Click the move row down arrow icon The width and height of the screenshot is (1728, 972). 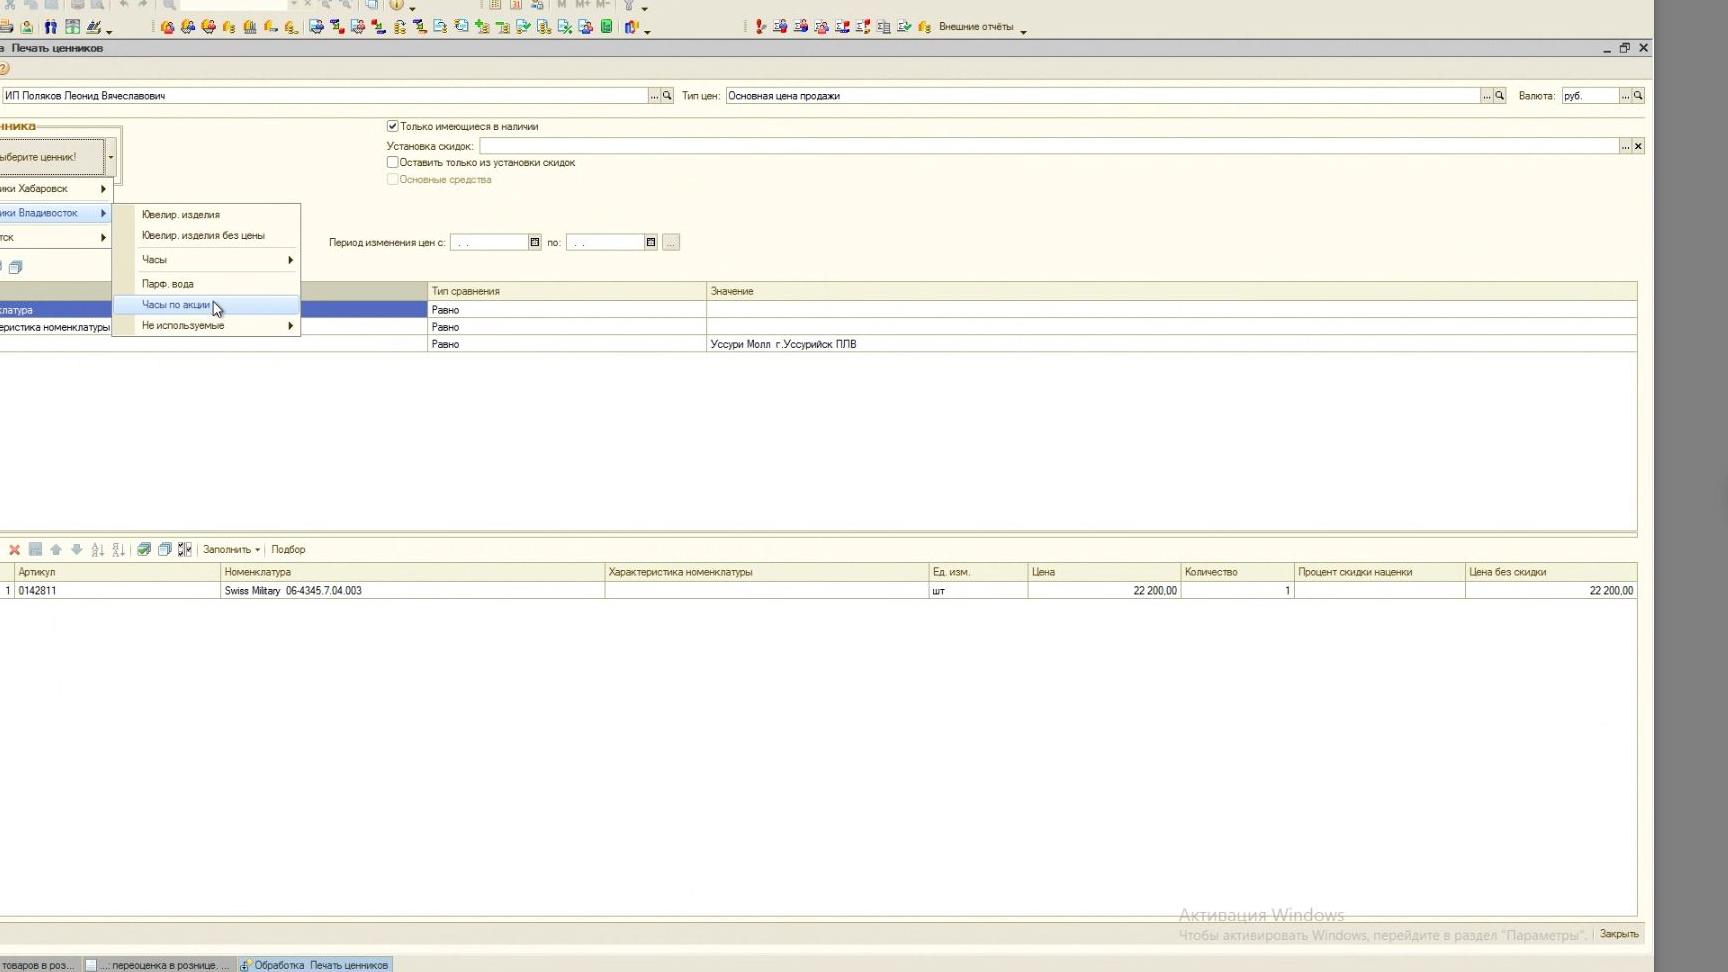77,549
